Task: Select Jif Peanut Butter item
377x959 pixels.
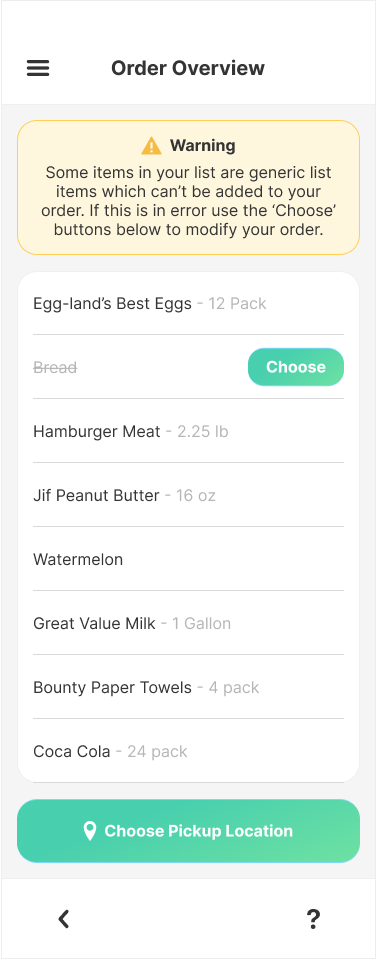Action: tap(188, 495)
